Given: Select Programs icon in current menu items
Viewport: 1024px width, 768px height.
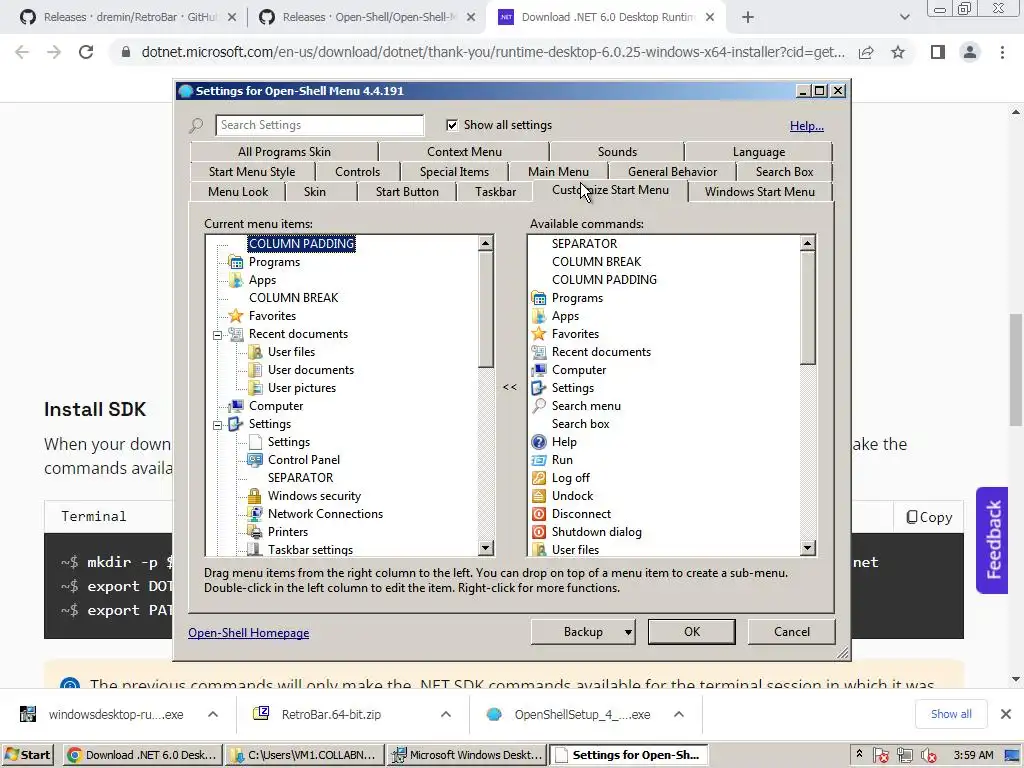Looking at the screenshot, I should [236, 262].
